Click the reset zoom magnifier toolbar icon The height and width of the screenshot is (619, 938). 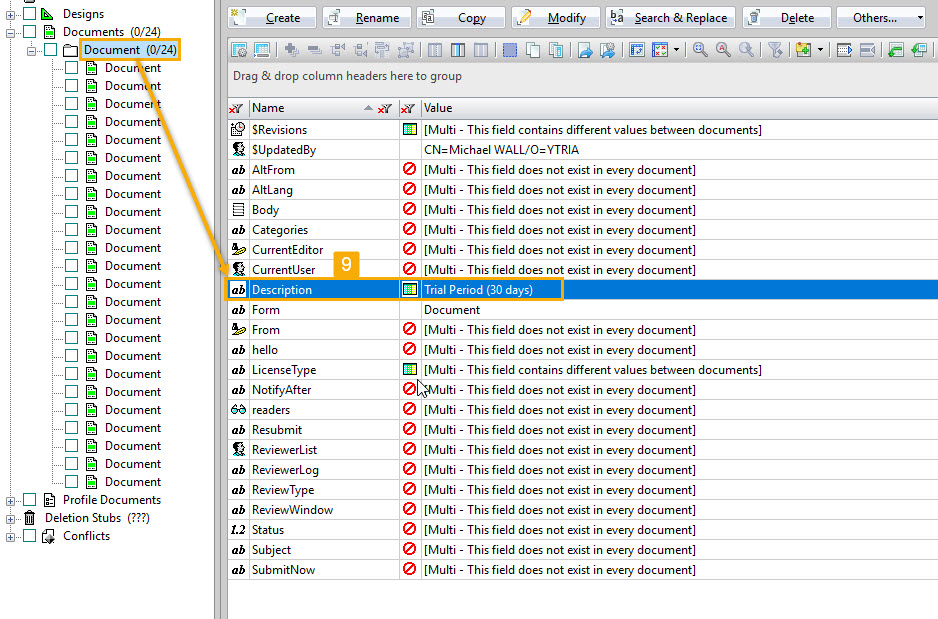(746, 50)
